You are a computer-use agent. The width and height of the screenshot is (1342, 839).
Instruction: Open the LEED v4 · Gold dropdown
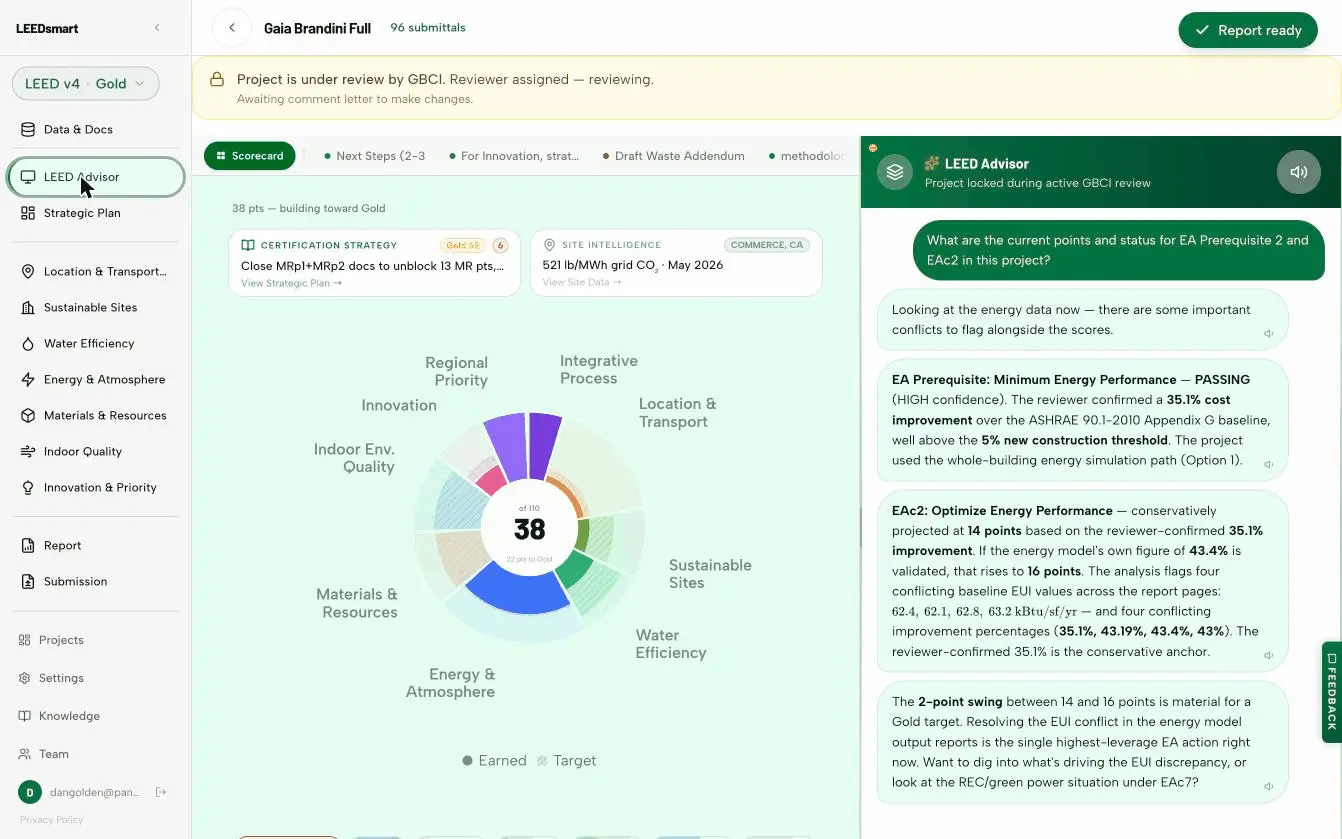(x=85, y=84)
